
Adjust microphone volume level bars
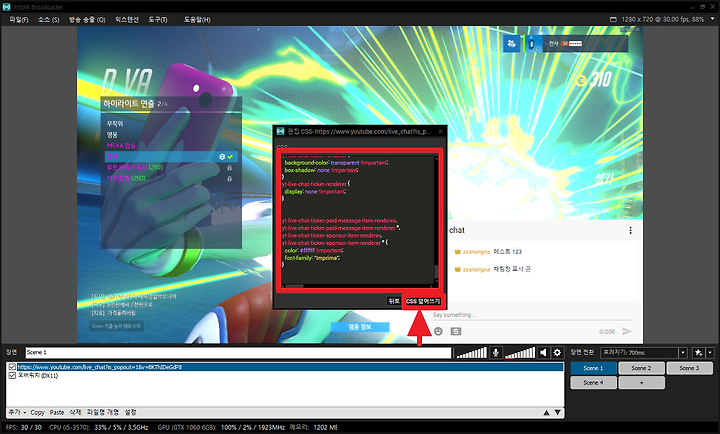tap(472, 353)
